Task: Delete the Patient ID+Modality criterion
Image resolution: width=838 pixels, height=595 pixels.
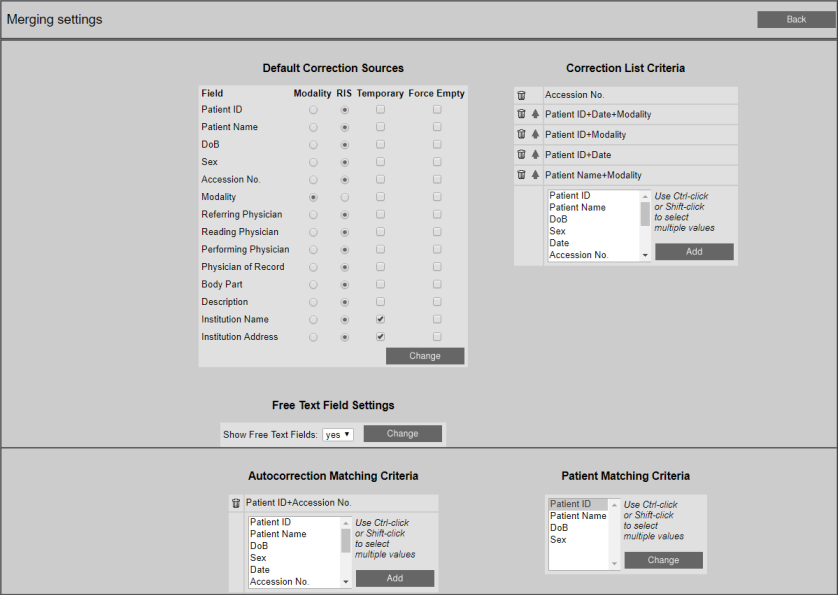Action: tap(521, 135)
